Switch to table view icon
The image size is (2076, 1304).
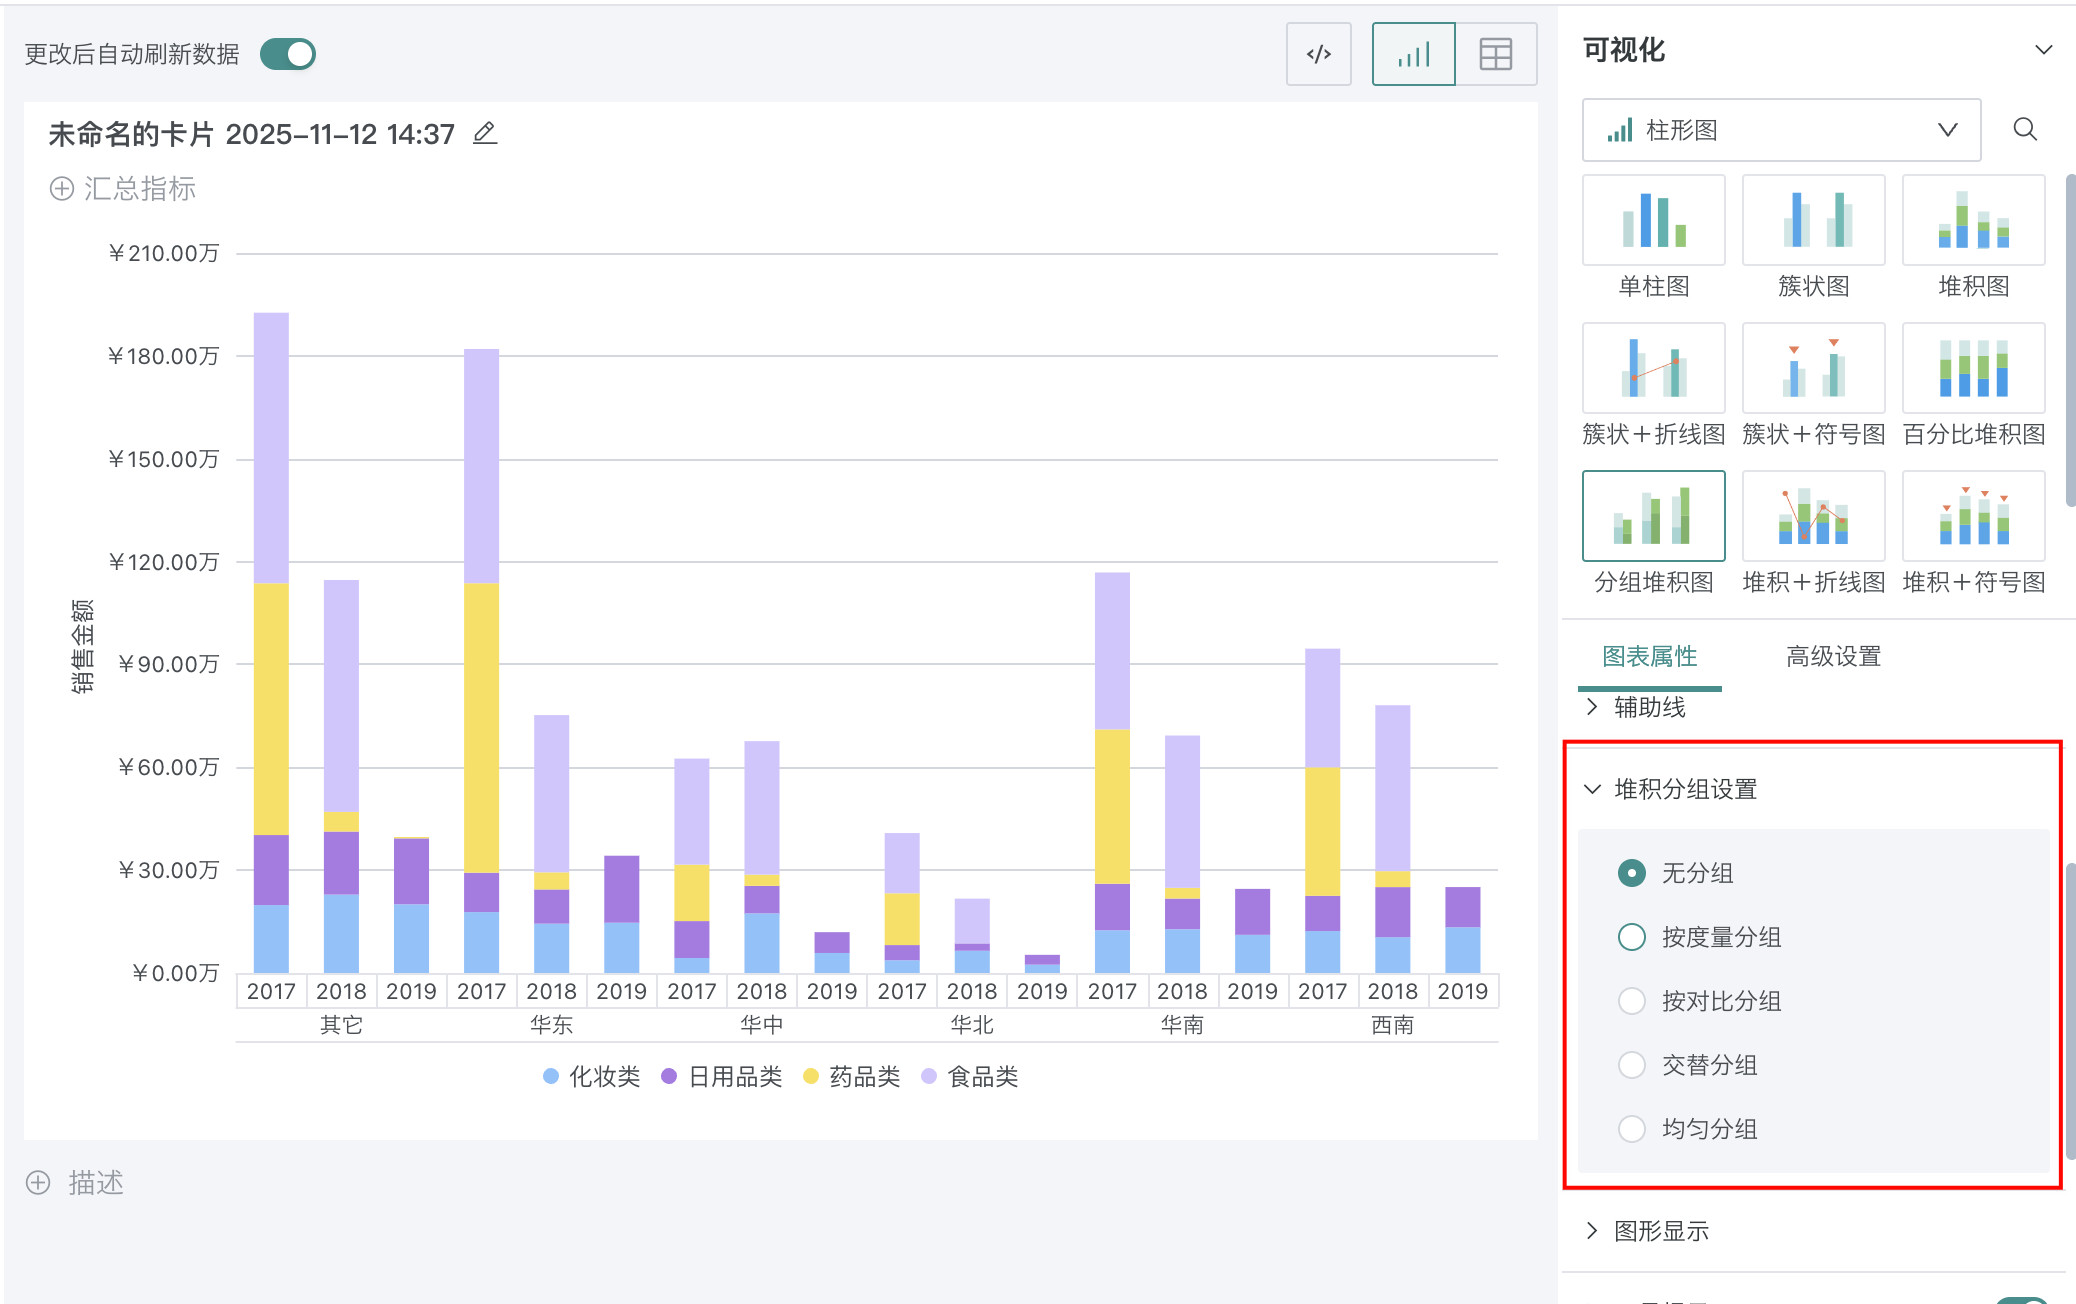coord(1495,54)
